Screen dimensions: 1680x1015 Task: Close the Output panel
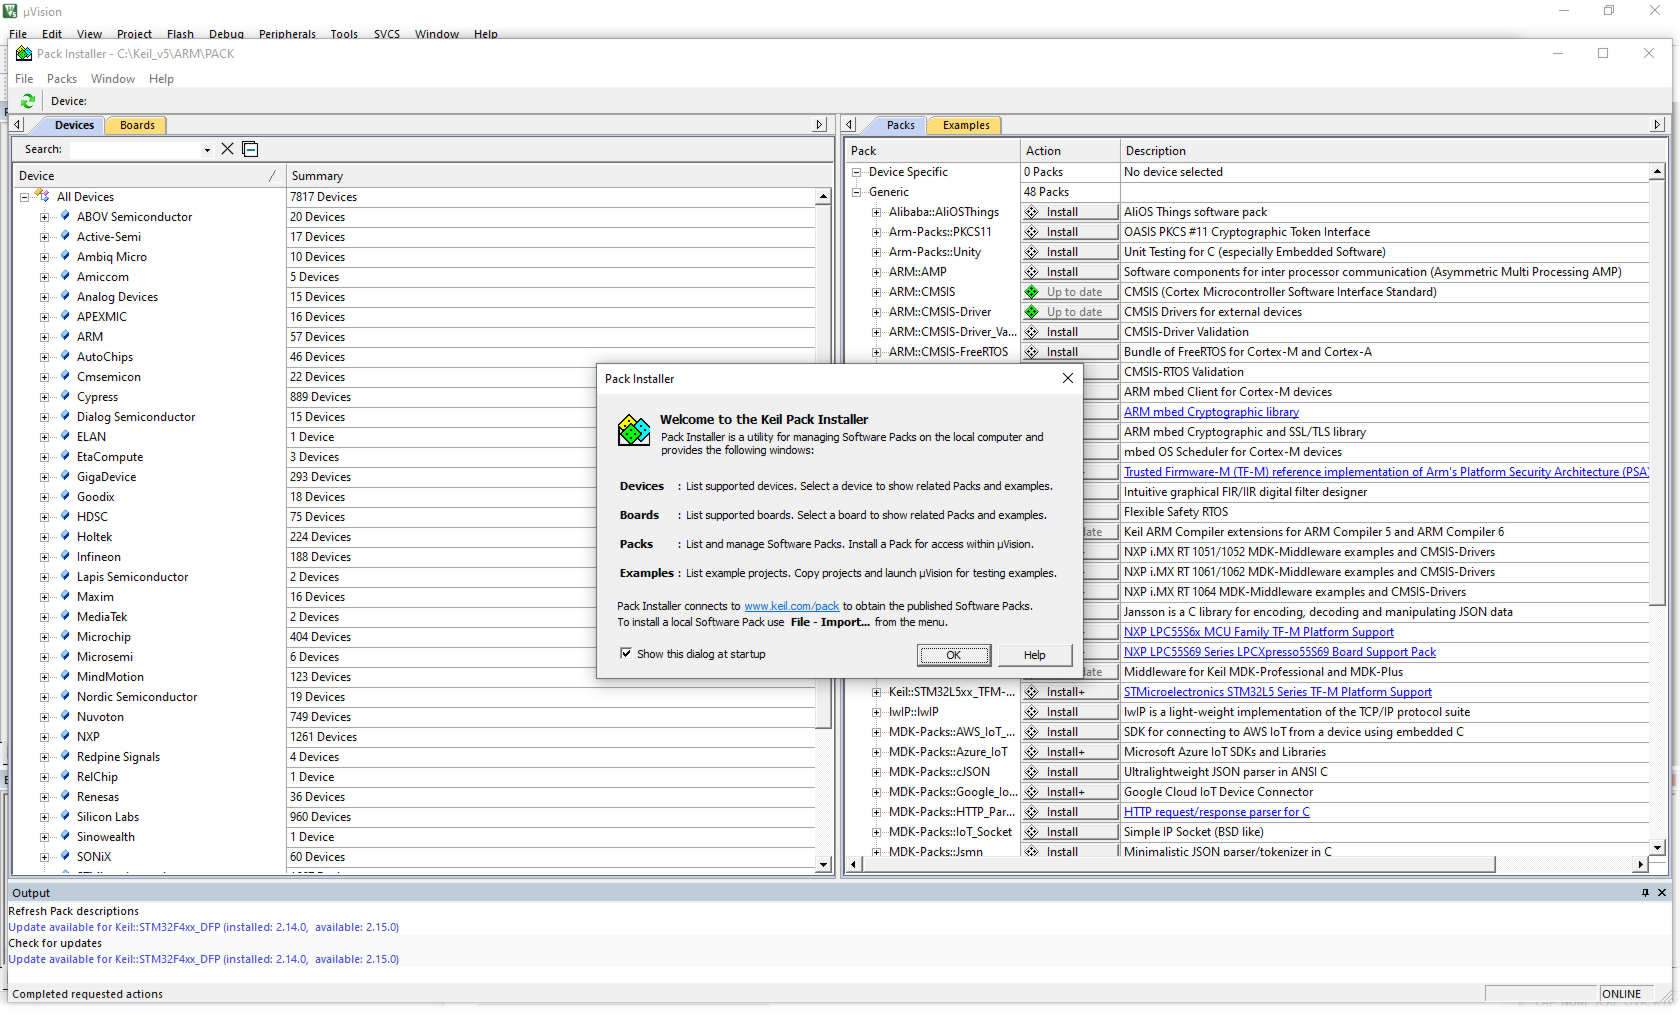[x=1662, y=893]
